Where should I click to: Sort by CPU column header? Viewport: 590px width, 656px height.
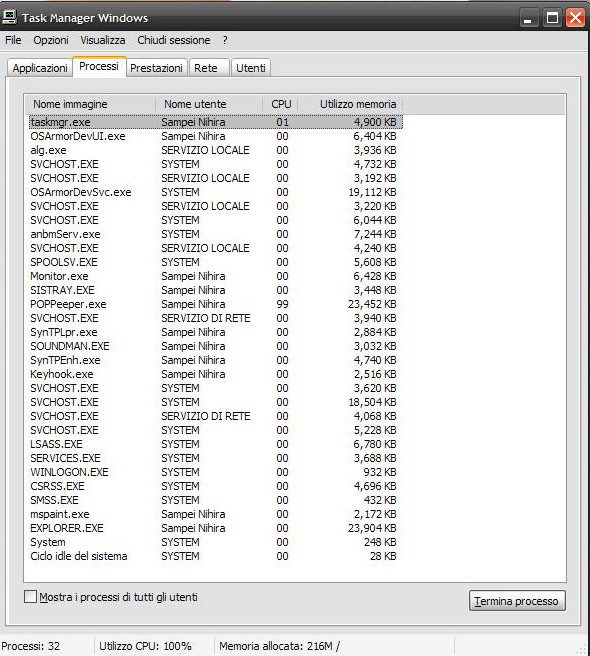(280, 104)
